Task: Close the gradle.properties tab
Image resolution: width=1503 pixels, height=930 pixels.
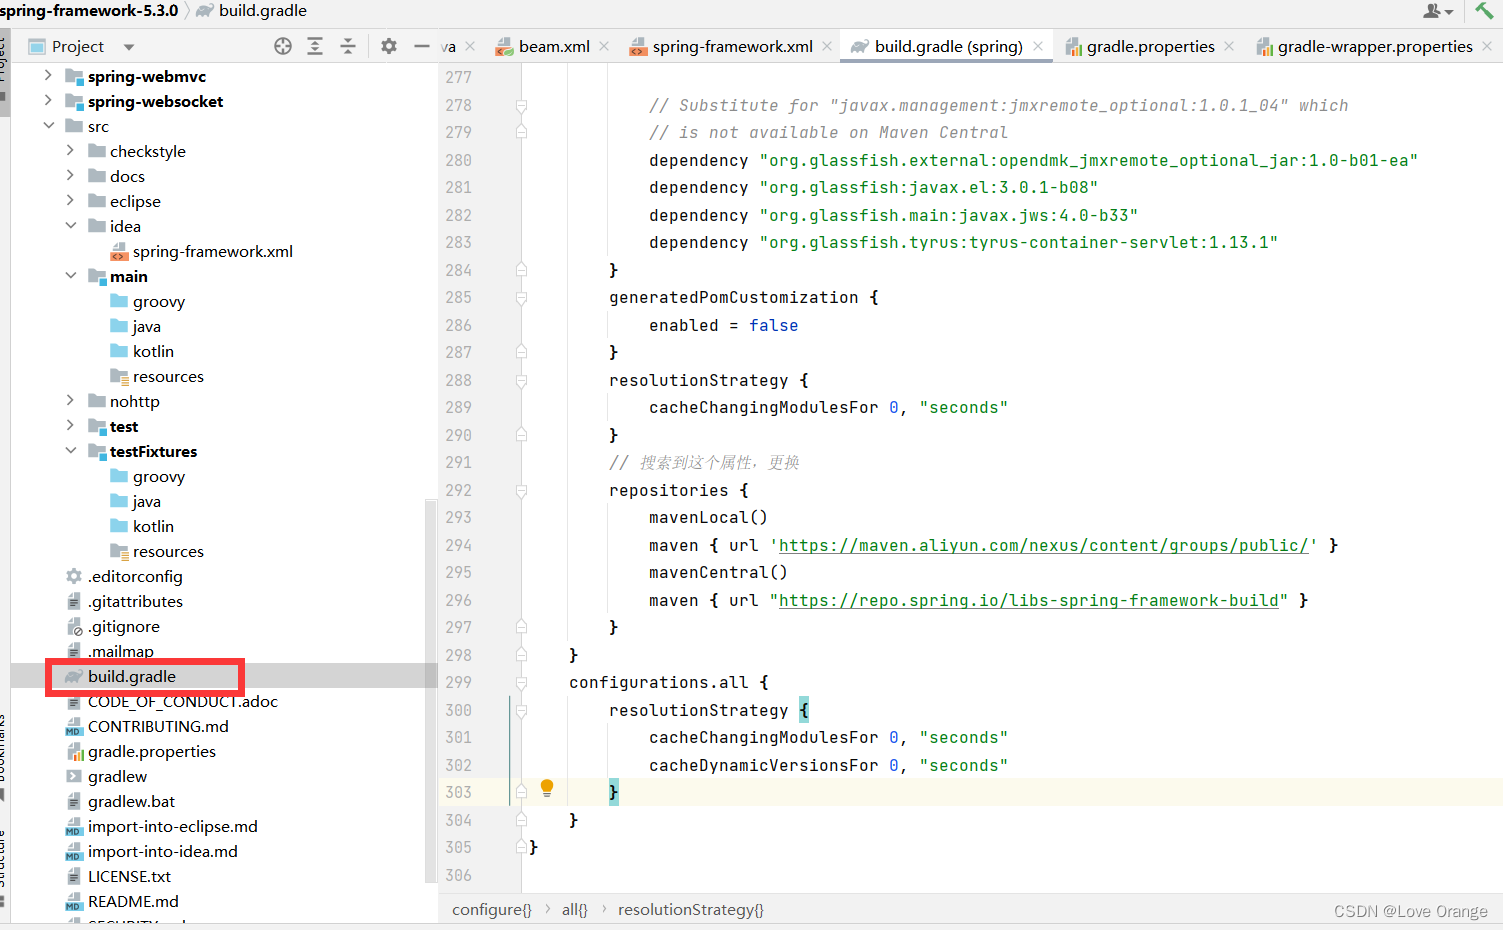Action: (1229, 46)
